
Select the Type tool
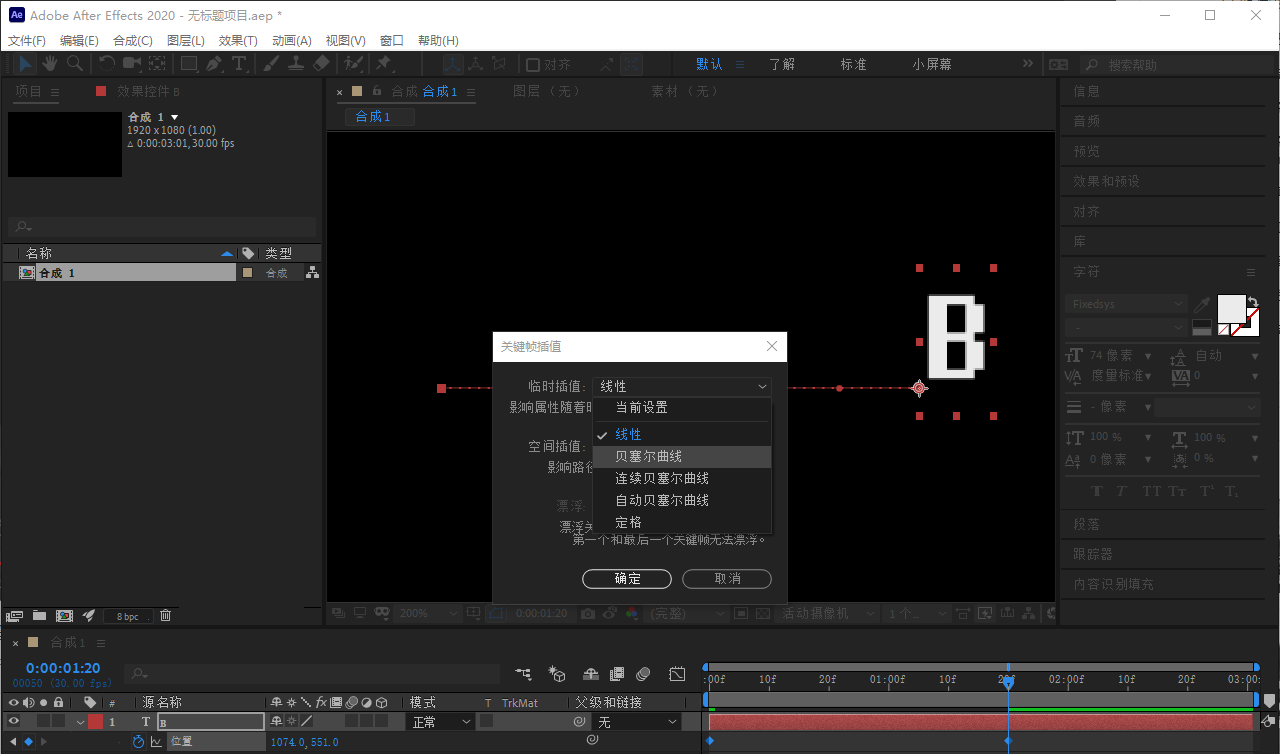coord(239,63)
